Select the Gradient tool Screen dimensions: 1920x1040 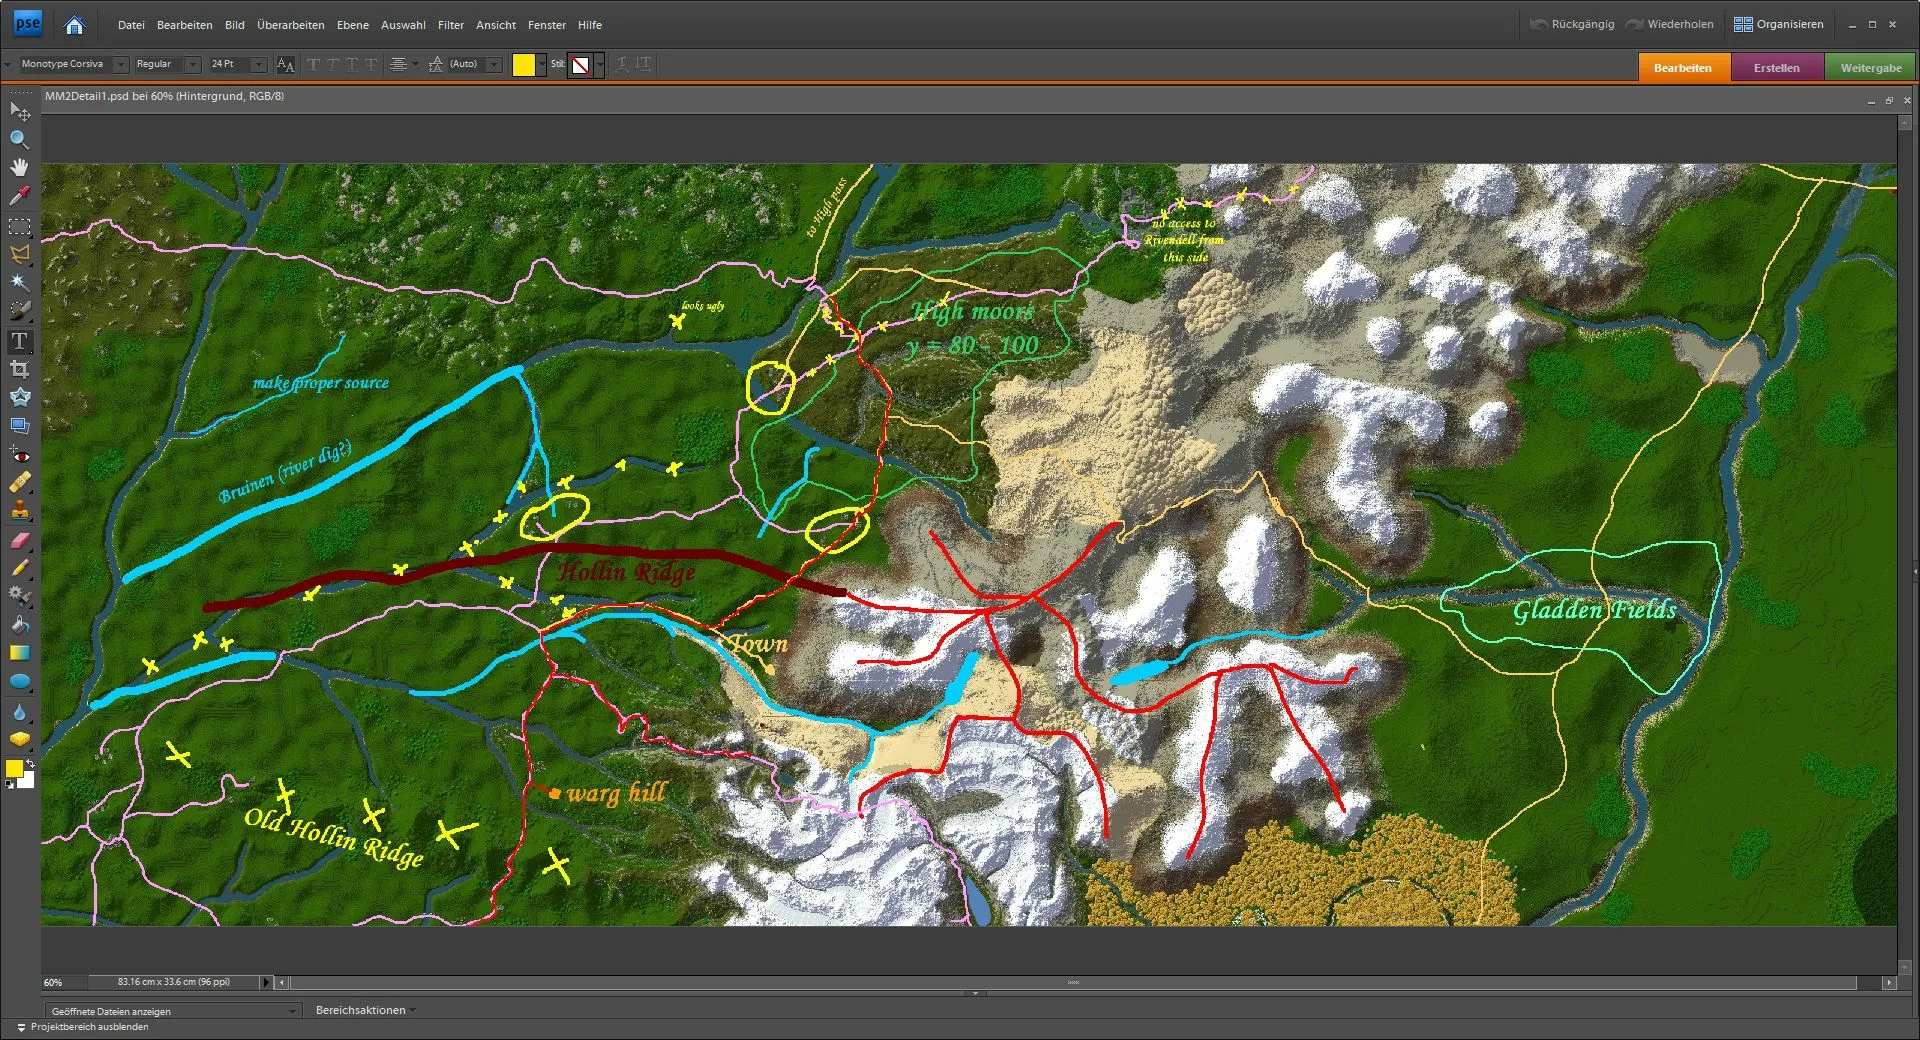pyautogui.click(x=20, y=653)
